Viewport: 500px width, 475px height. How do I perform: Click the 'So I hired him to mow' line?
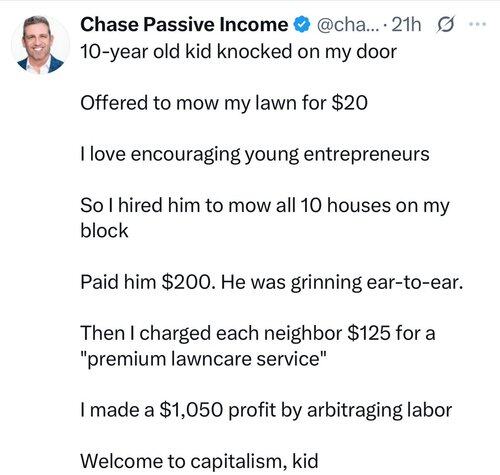tap(265, 206)
